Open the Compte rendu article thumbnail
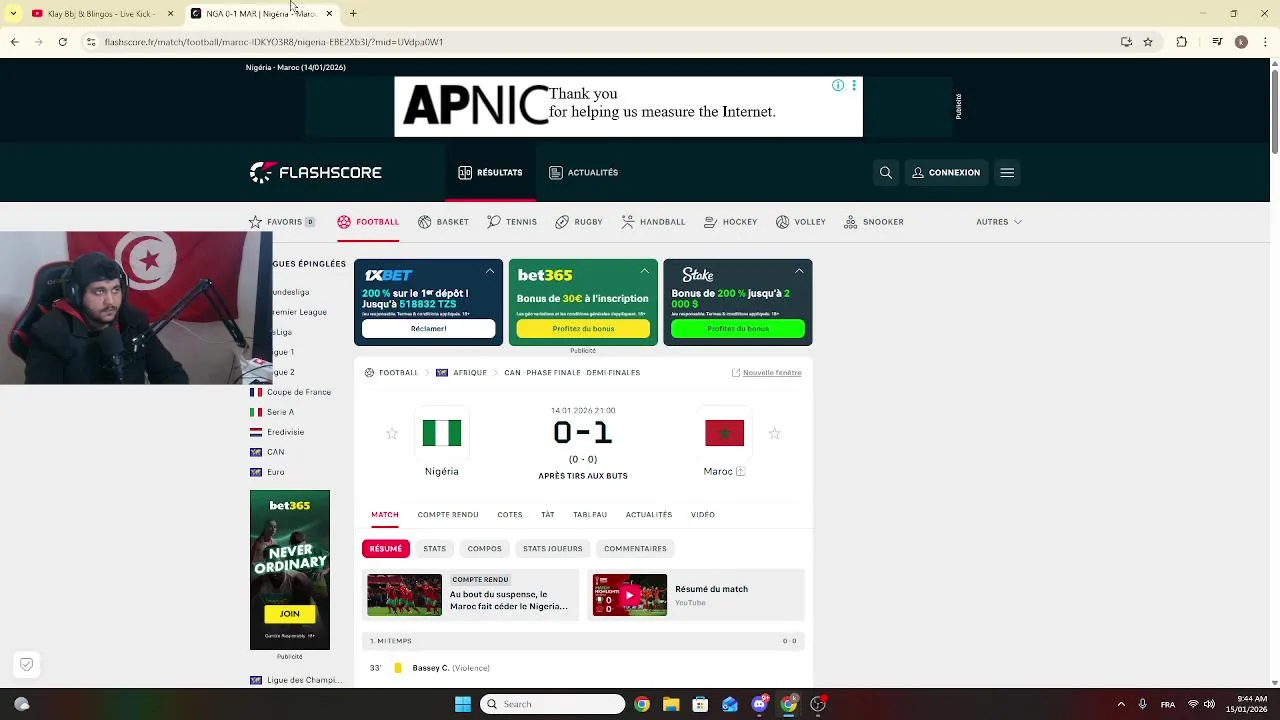The width and height of the screenshot is (1280, 720). click(404, 595)
